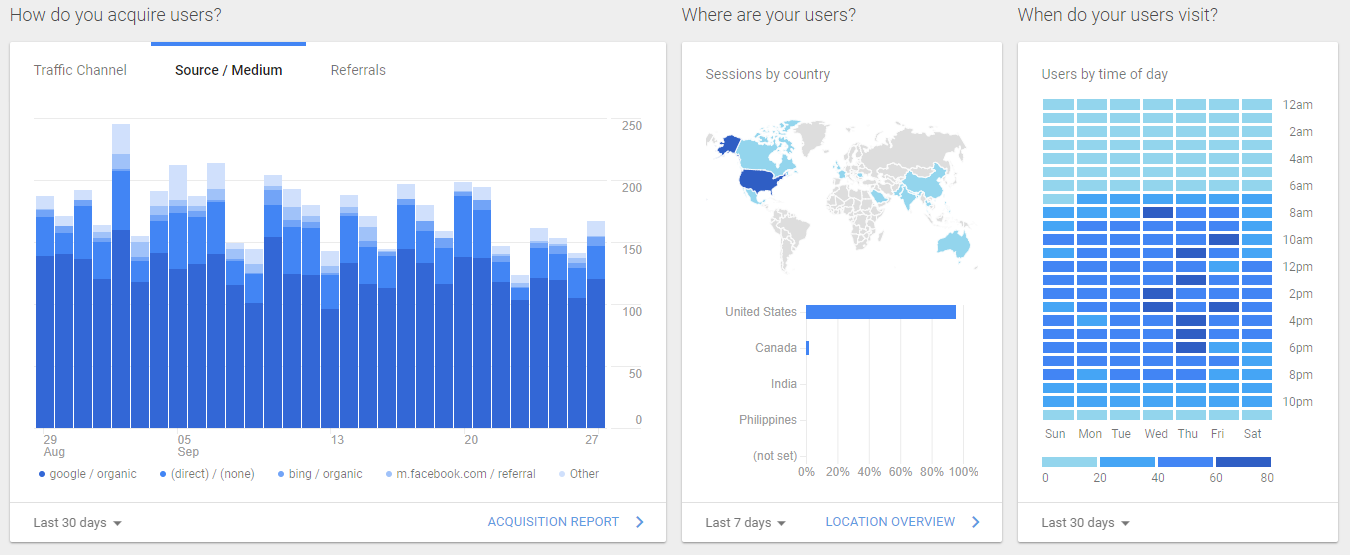The width and height of the screenshot is (1350, 555).
Task: Click the darkest heatmap legend block (60-80)
Action: 1243,462
